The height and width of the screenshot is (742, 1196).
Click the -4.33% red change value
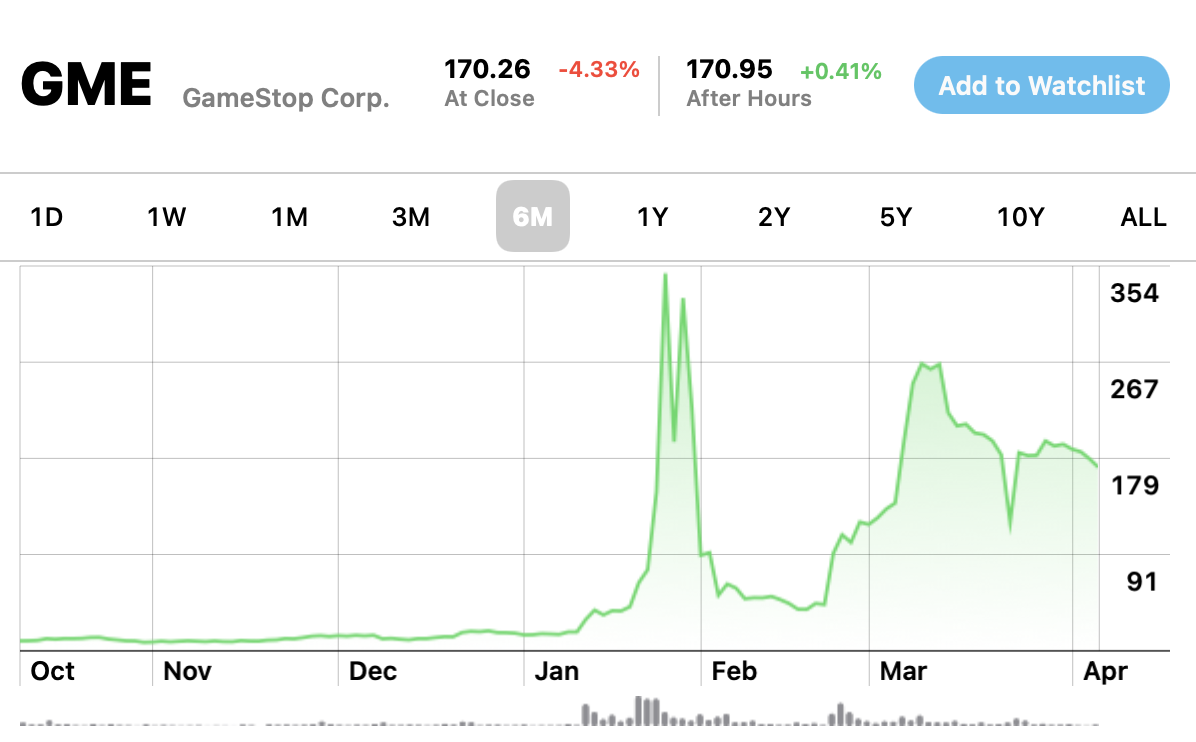[x=598, y=69]
